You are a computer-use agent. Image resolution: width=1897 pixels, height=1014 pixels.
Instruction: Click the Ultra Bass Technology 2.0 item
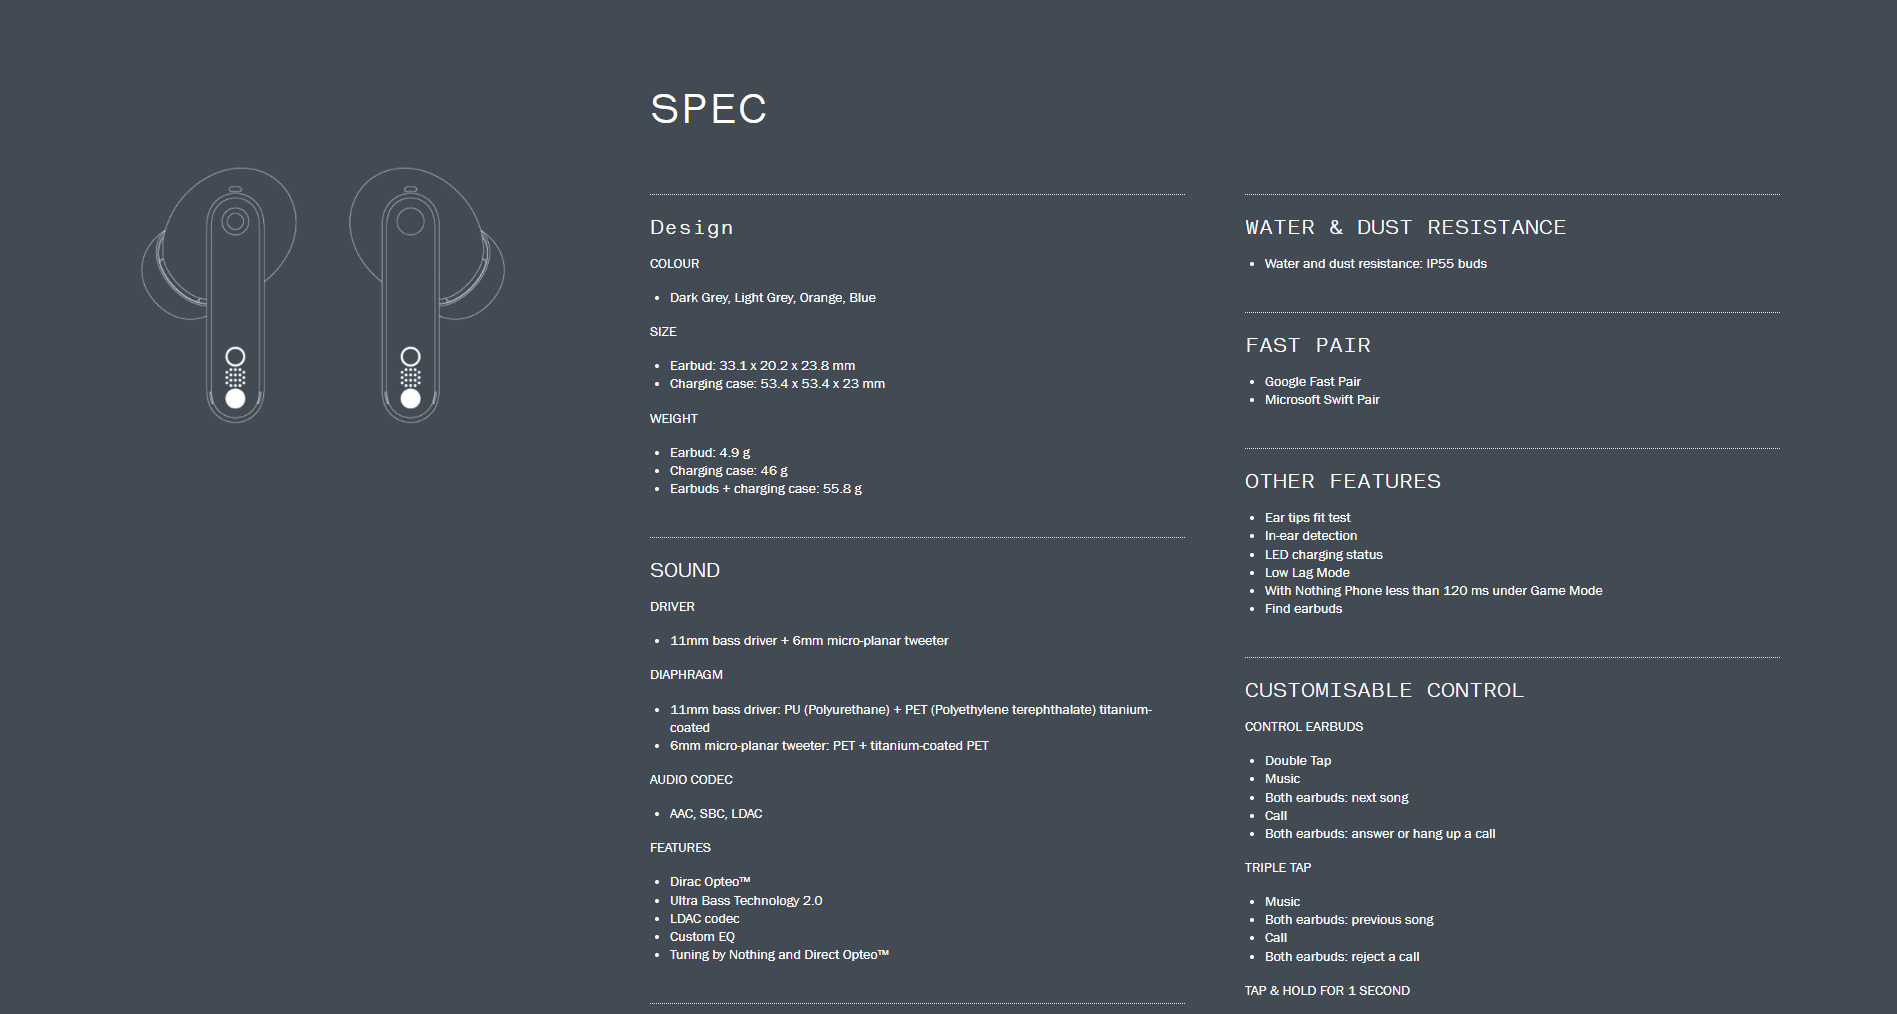[x=746, y=900]
